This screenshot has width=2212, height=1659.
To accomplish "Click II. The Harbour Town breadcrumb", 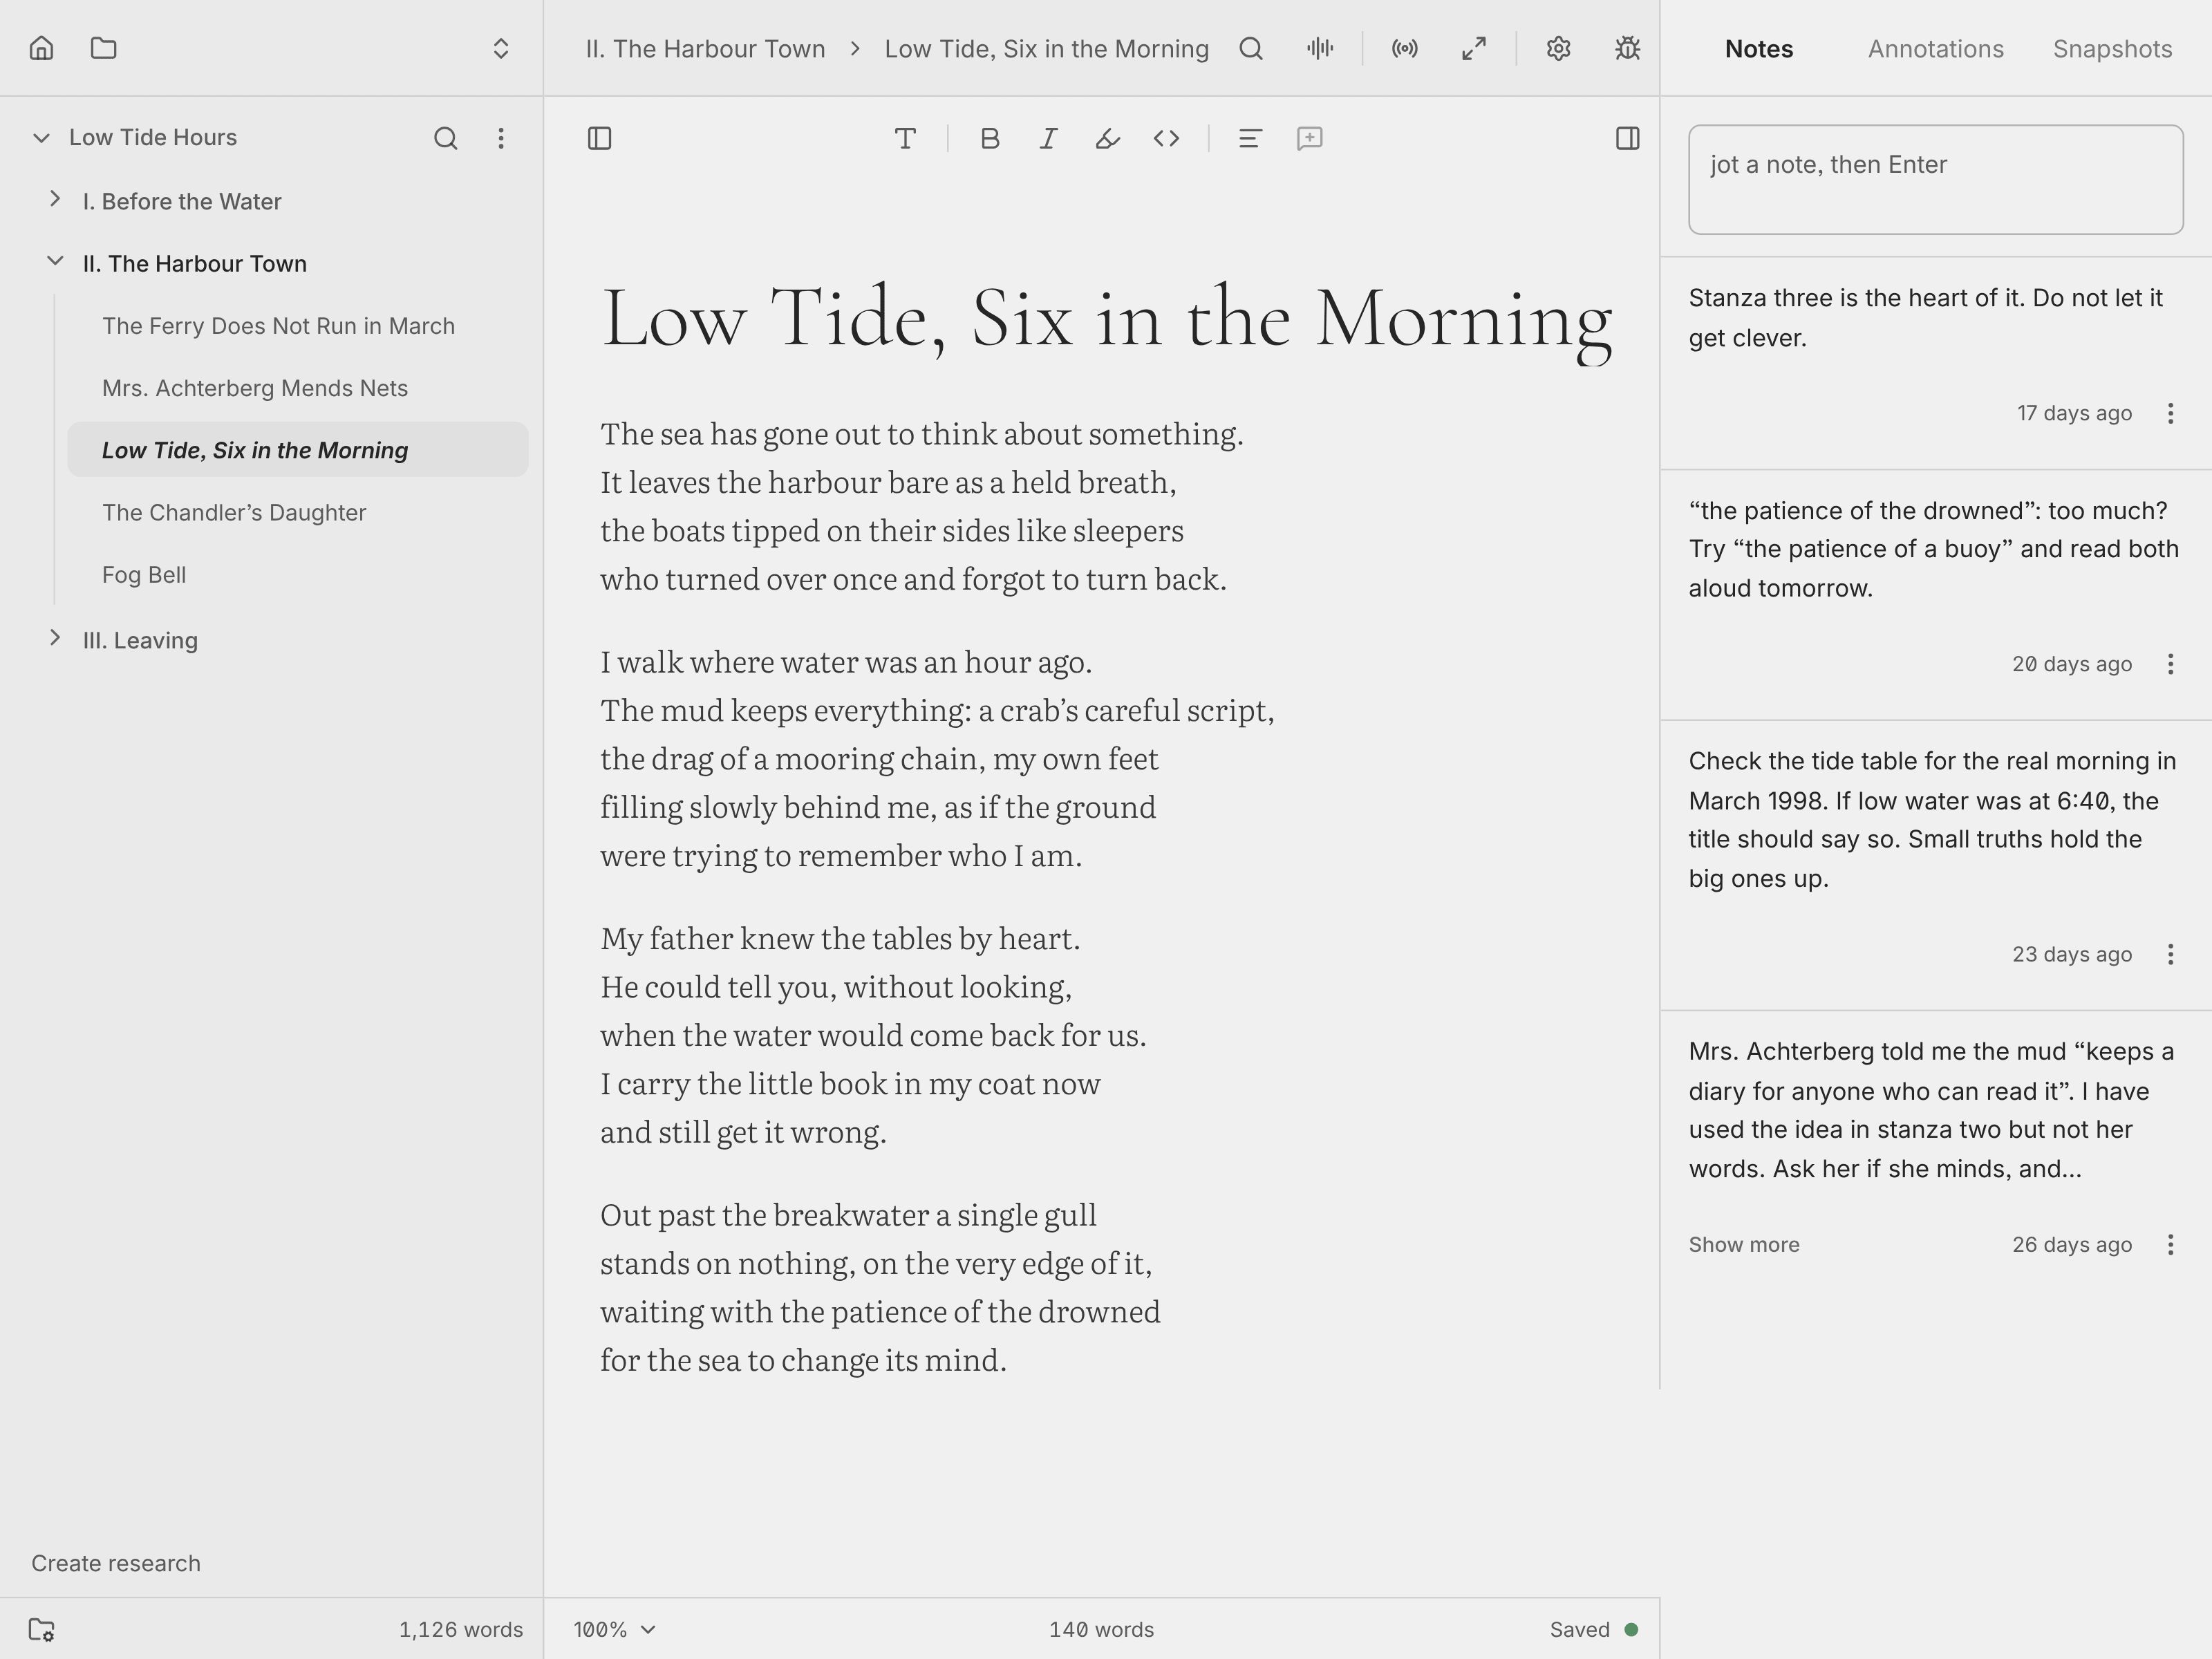I will [x=705, y=49].
